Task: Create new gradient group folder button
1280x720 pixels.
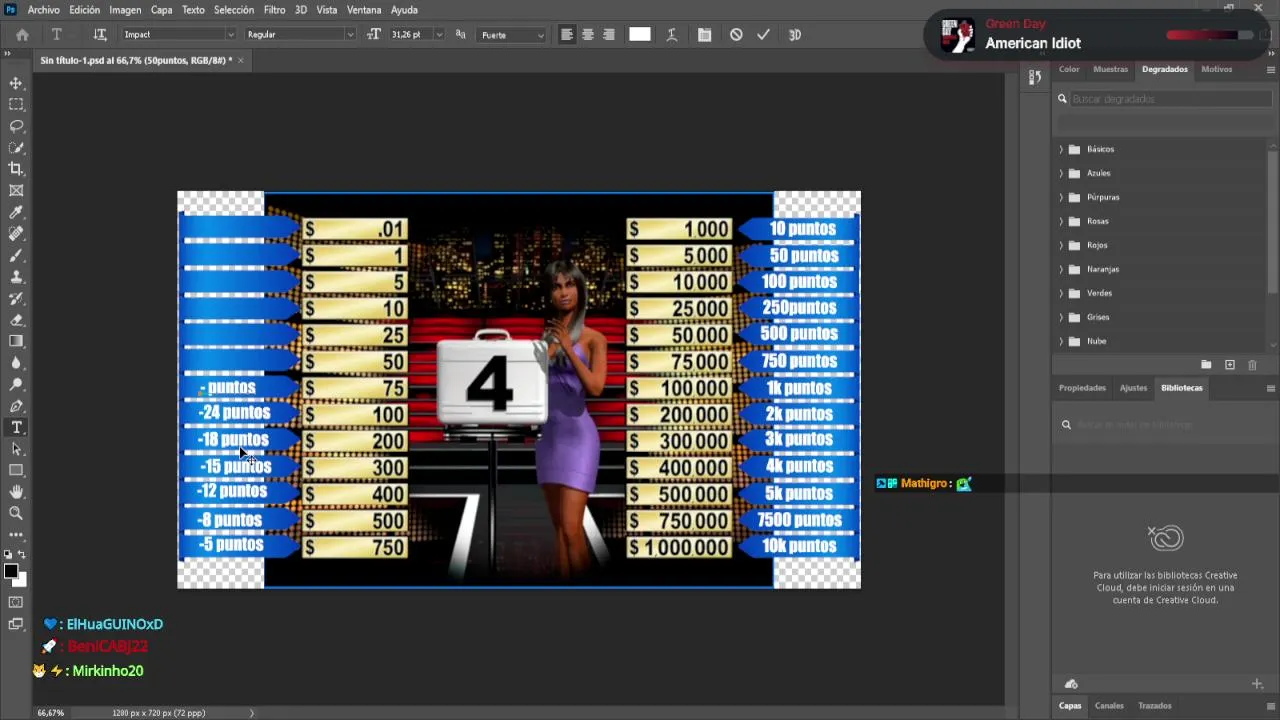Action: [1206, 365]
